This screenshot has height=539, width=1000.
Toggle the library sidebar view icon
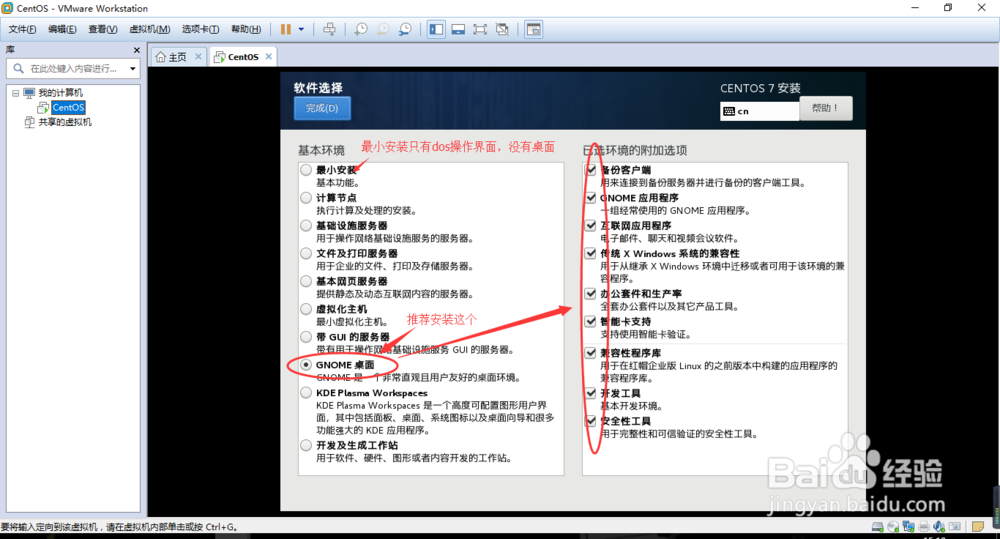coord(436,29)
